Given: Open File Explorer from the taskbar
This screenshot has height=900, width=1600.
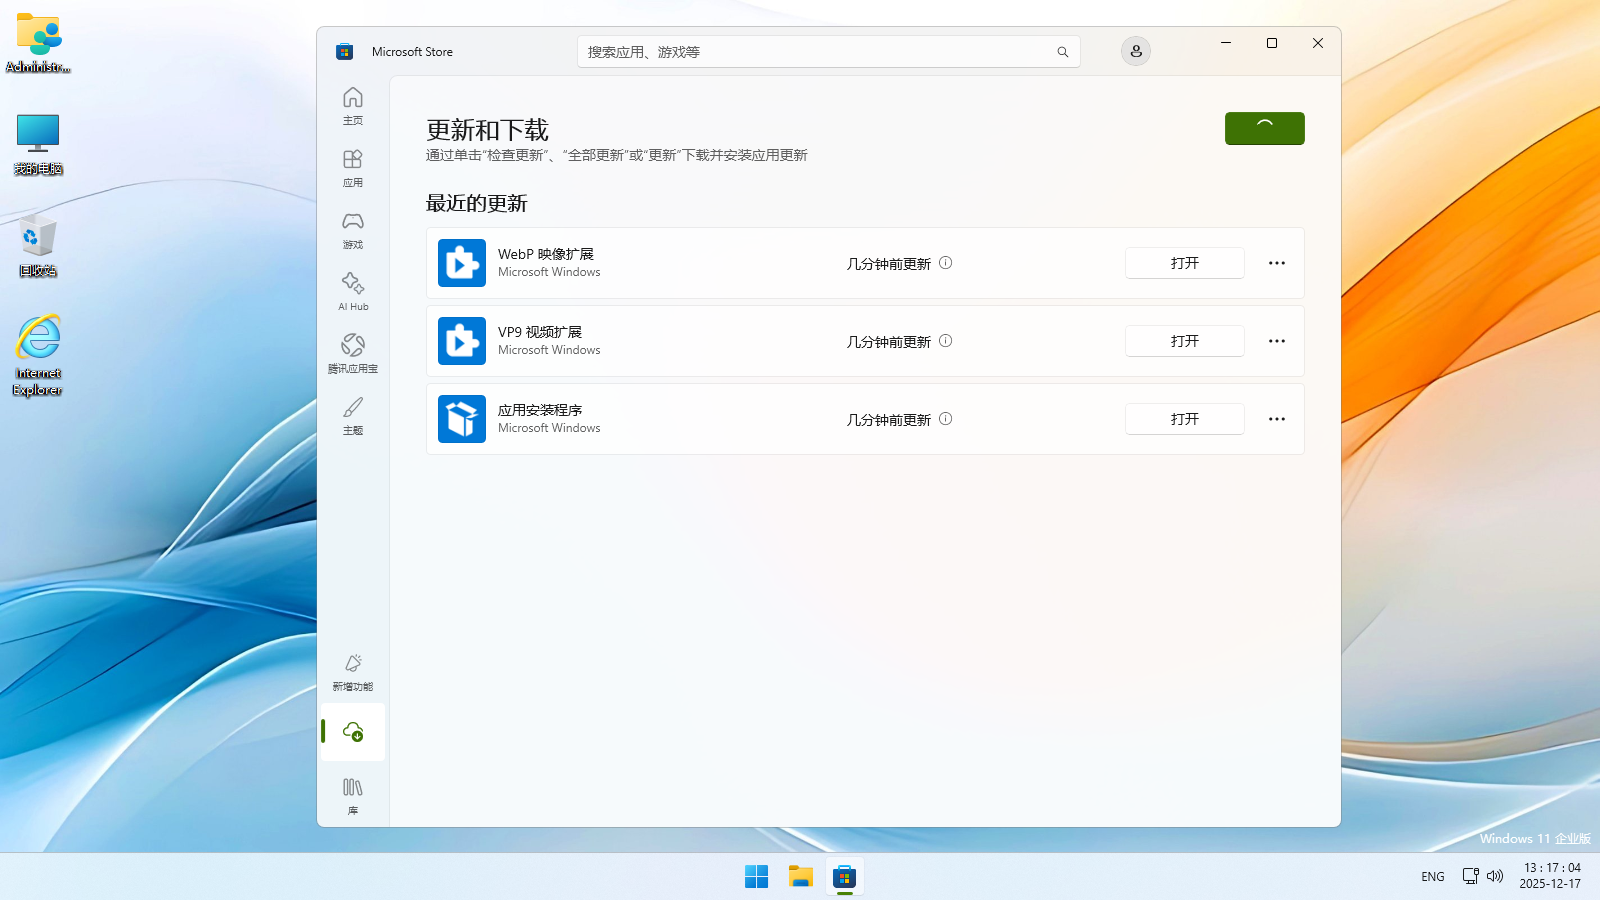Looking at the screenshot, I should tap(801, 877).
